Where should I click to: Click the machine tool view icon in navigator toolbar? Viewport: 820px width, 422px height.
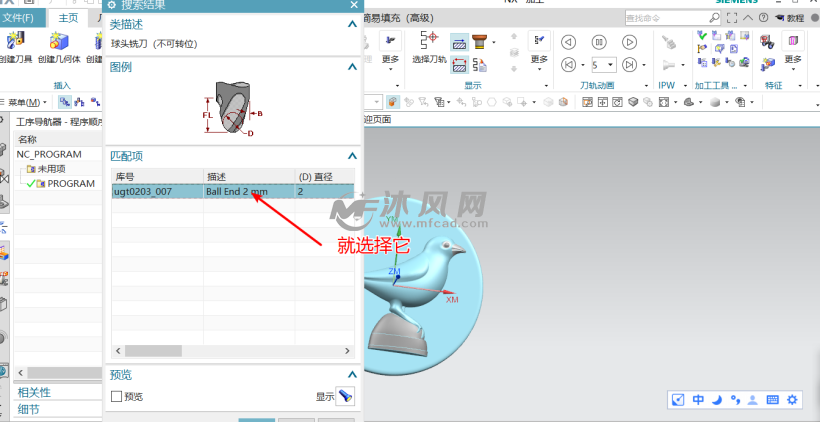(79, 102)
